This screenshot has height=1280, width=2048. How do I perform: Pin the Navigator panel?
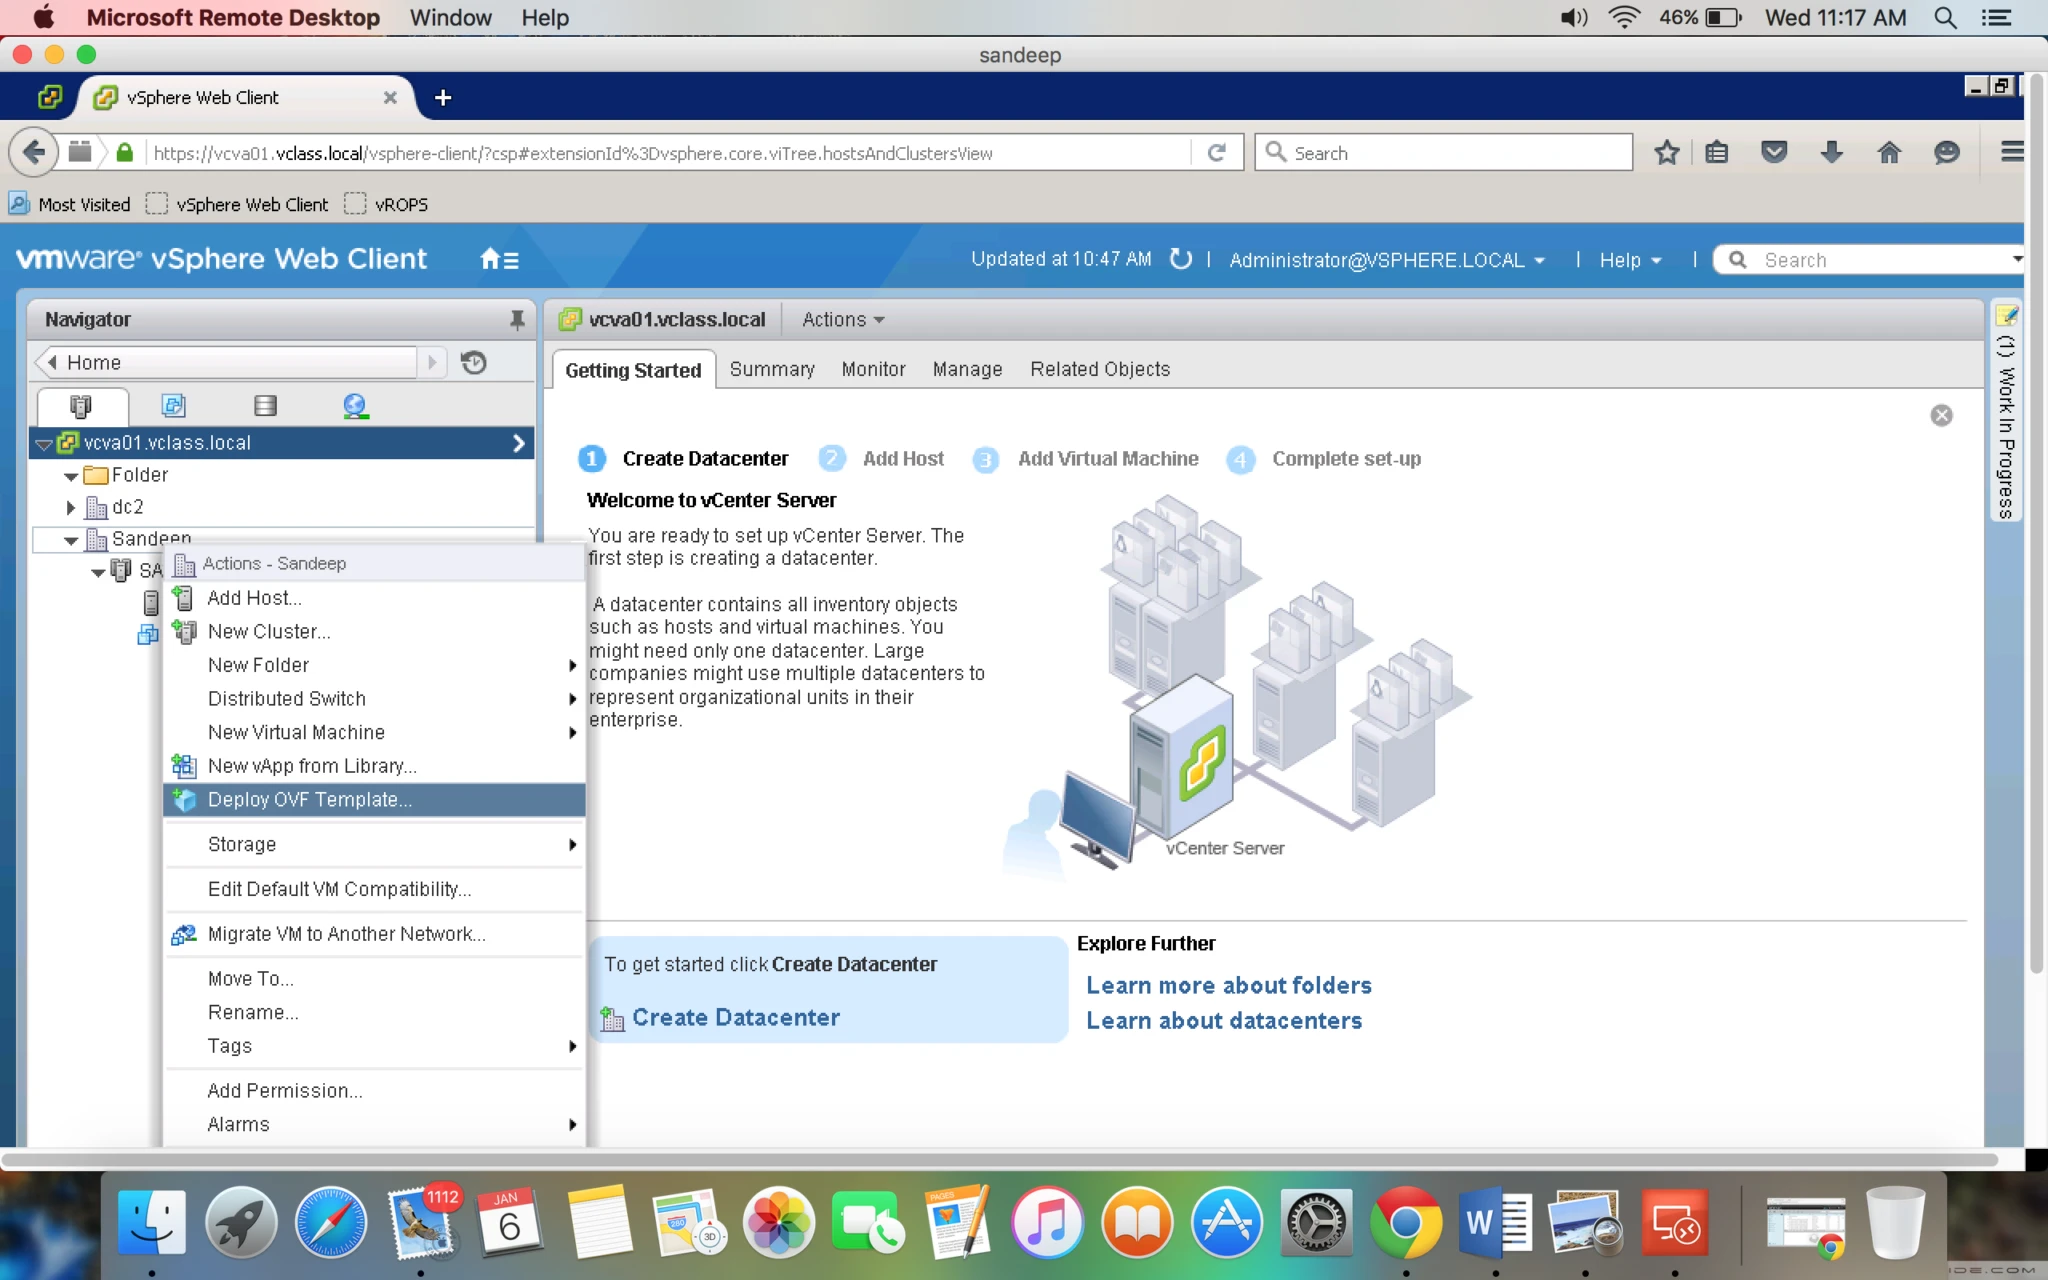point(517,320)
